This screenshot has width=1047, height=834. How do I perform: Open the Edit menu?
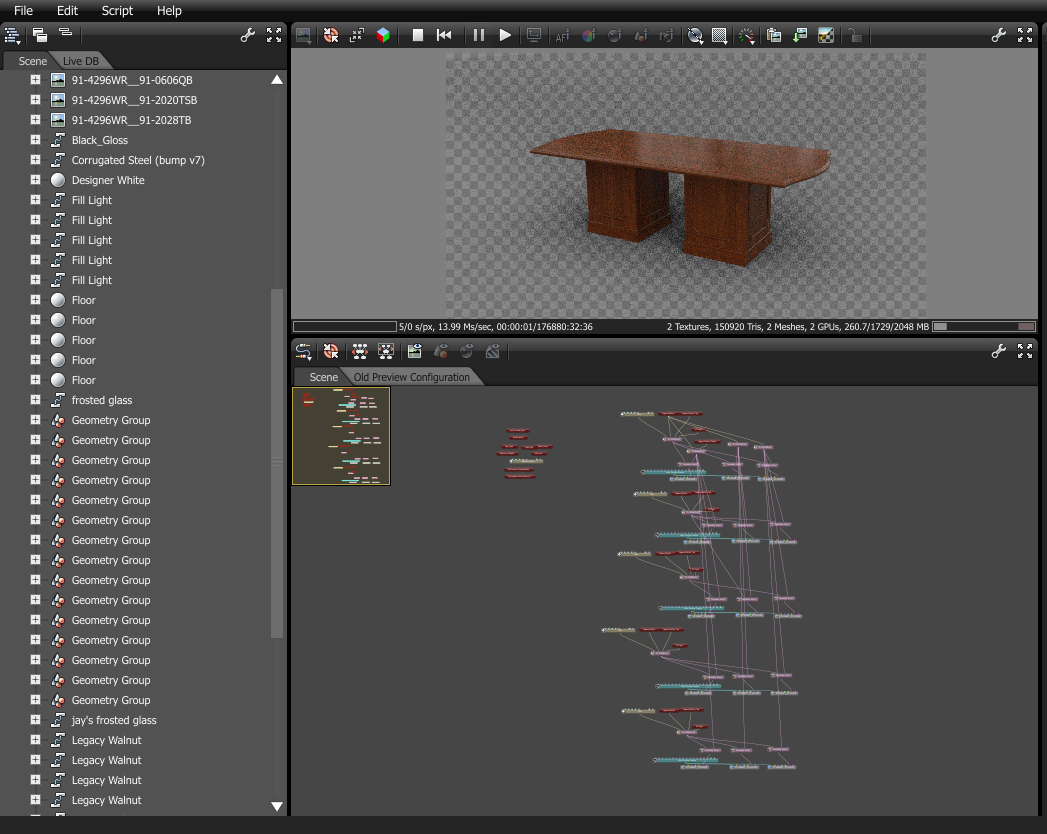click(67, 11)
